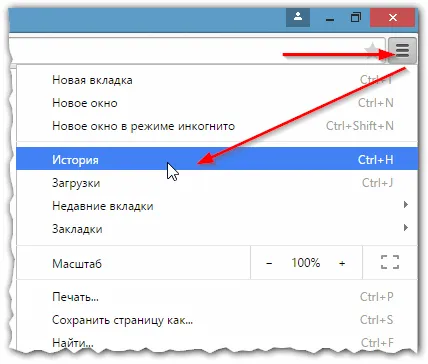Close the browser window
The width and height of the screenshot is (428, 364).
tap(393, 17)
